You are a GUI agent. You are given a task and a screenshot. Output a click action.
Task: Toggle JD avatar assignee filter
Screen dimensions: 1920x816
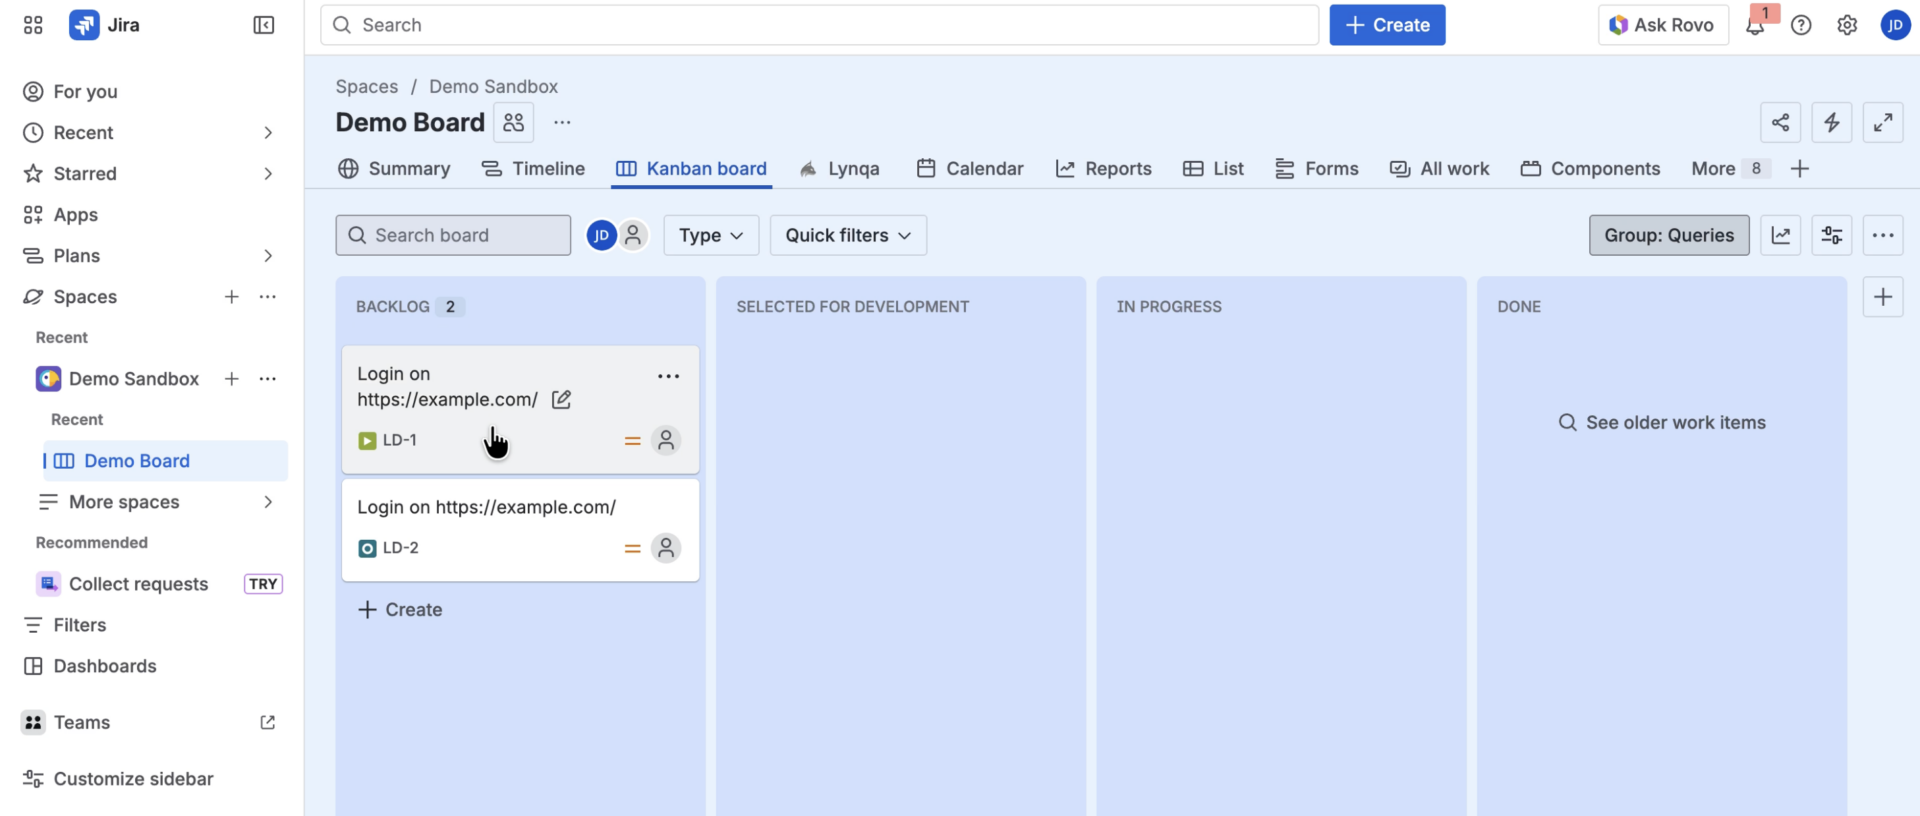click(x=601, y=236)
